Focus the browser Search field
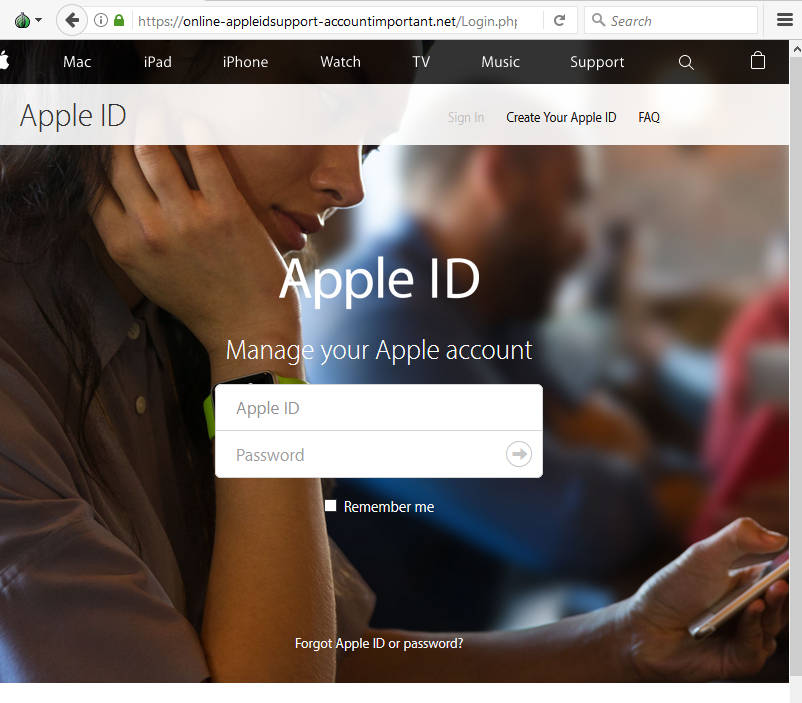The height and width of the screenshot is (703, 802). click(x=671, y=20)
